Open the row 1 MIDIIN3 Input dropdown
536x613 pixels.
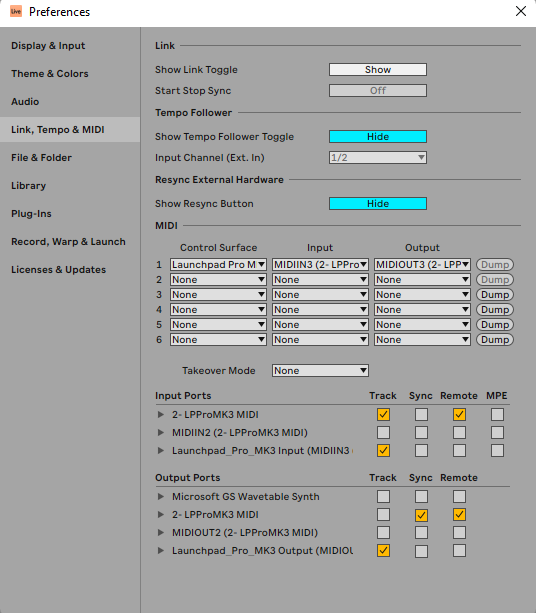point(320,265)
